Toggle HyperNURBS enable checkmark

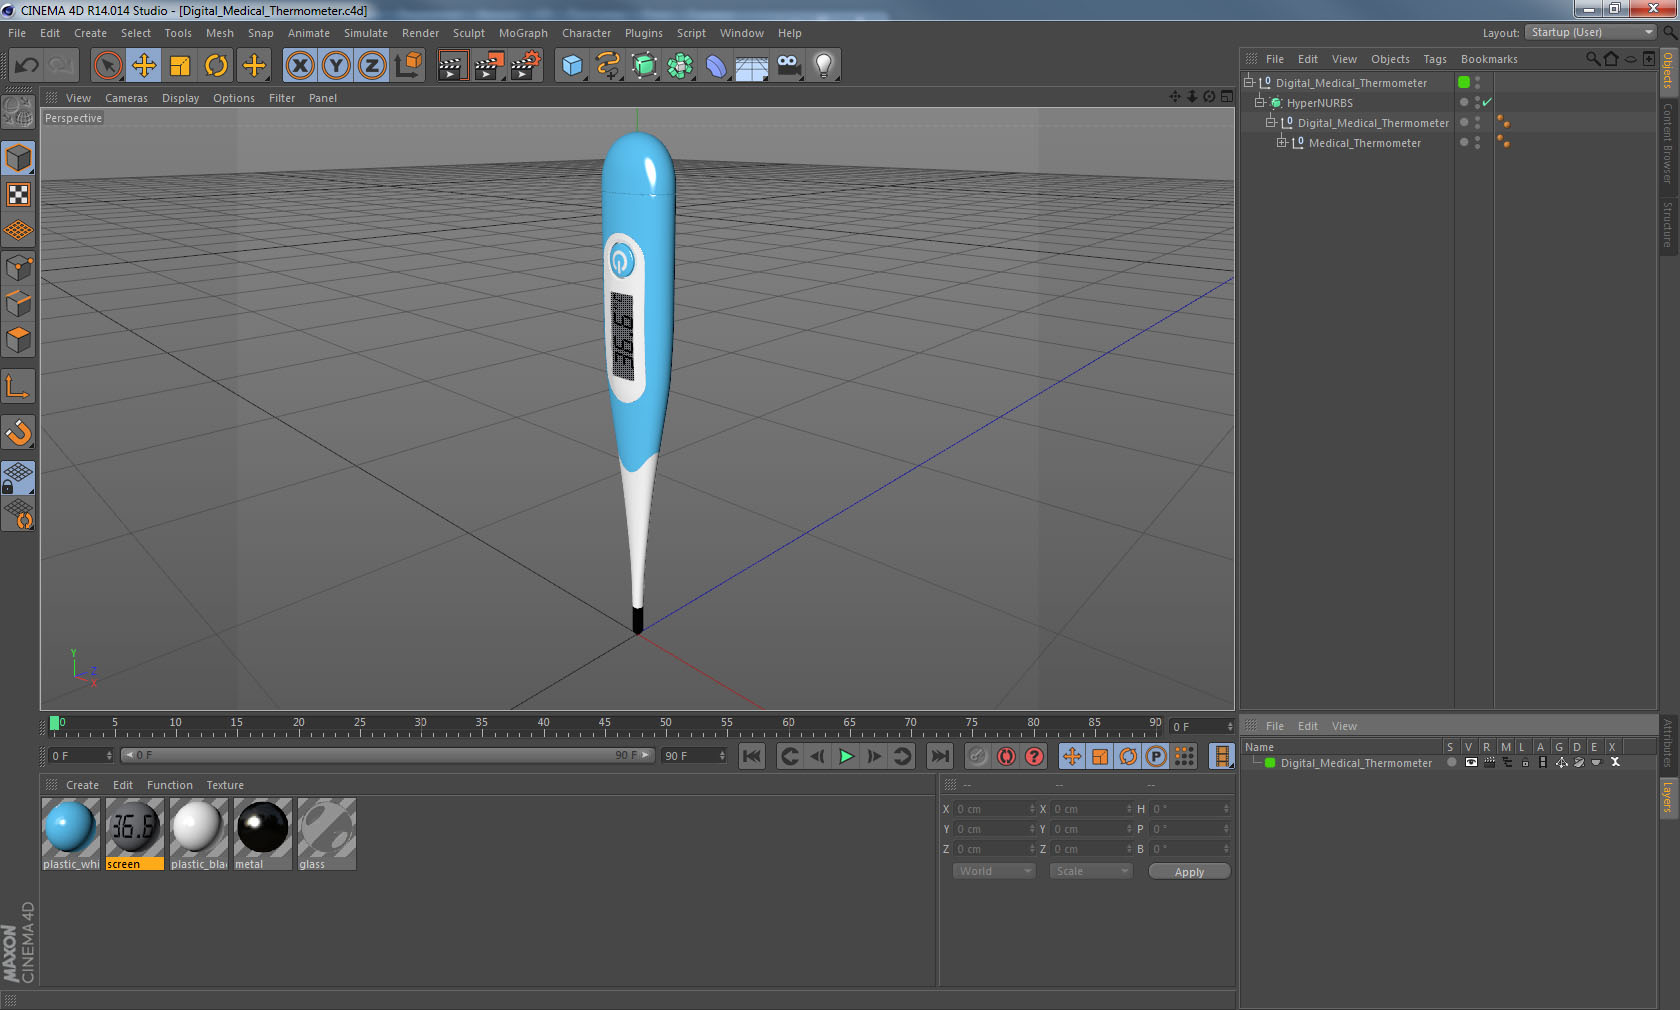tap(1488, 102)
